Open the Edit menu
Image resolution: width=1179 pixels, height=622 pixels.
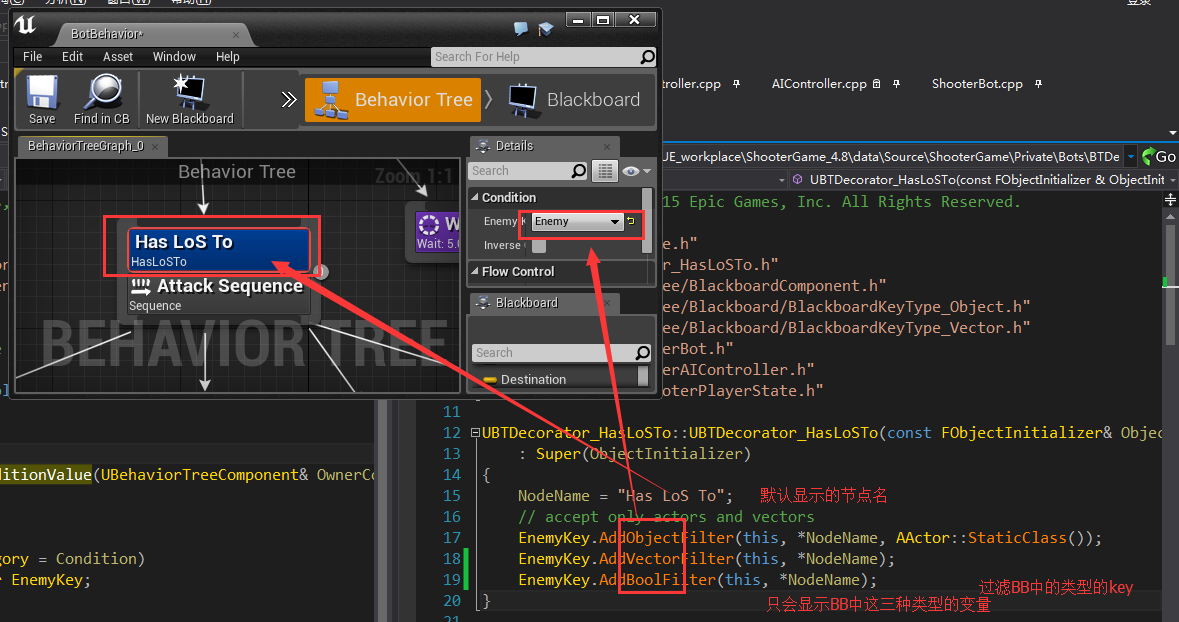click(x=72, y=56)
